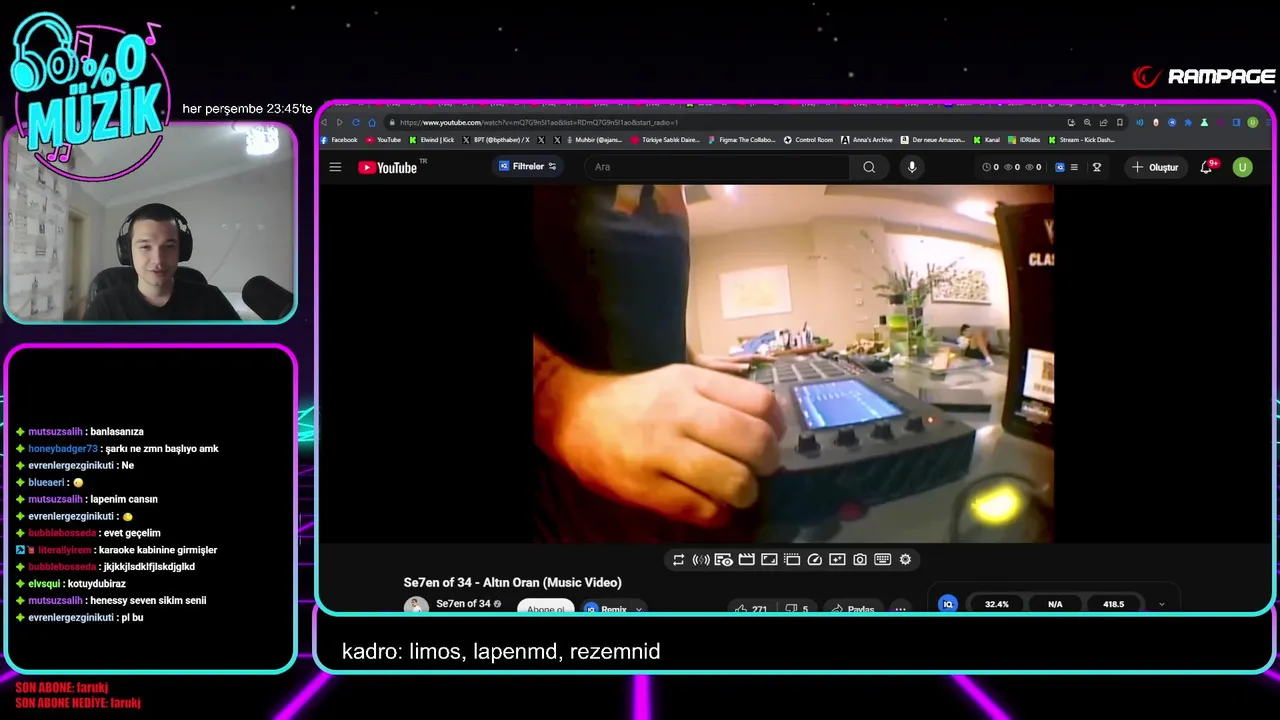Click the N/A stat pill

click(1055, 604)
